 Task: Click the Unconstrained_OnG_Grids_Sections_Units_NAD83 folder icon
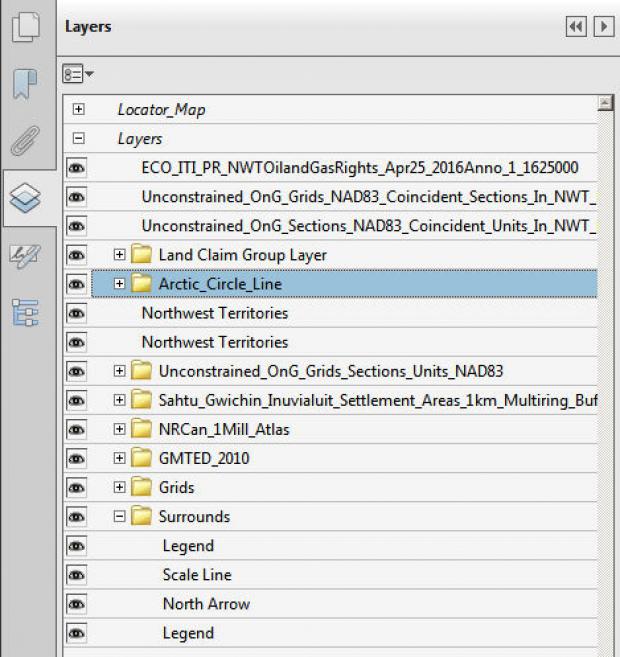click(x=141, y=371)
